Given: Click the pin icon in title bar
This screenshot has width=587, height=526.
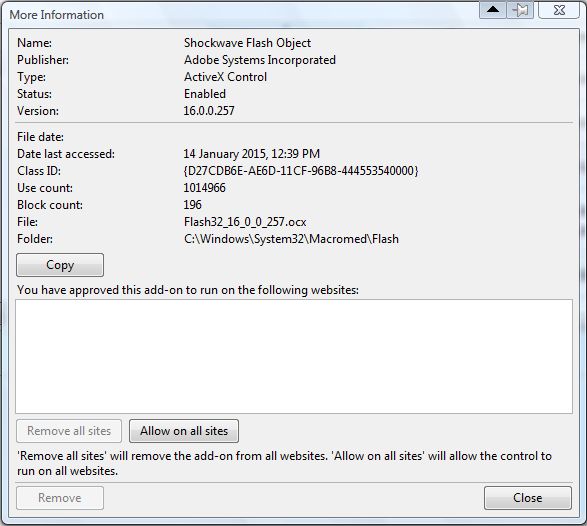Looking at the screenshot, I should pos(520,9).
